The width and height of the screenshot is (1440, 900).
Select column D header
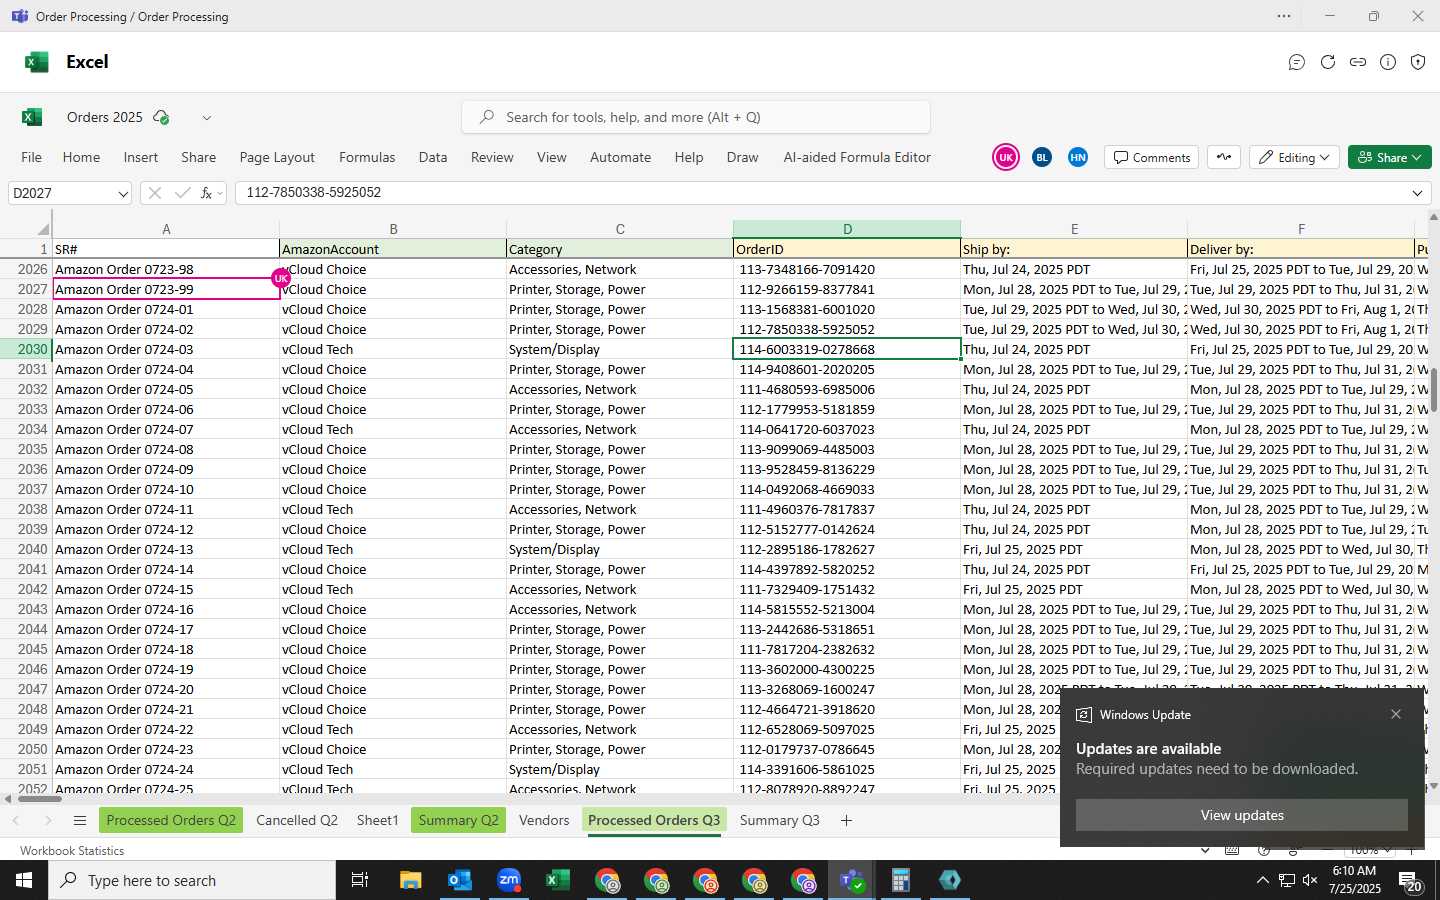(847, 229)
